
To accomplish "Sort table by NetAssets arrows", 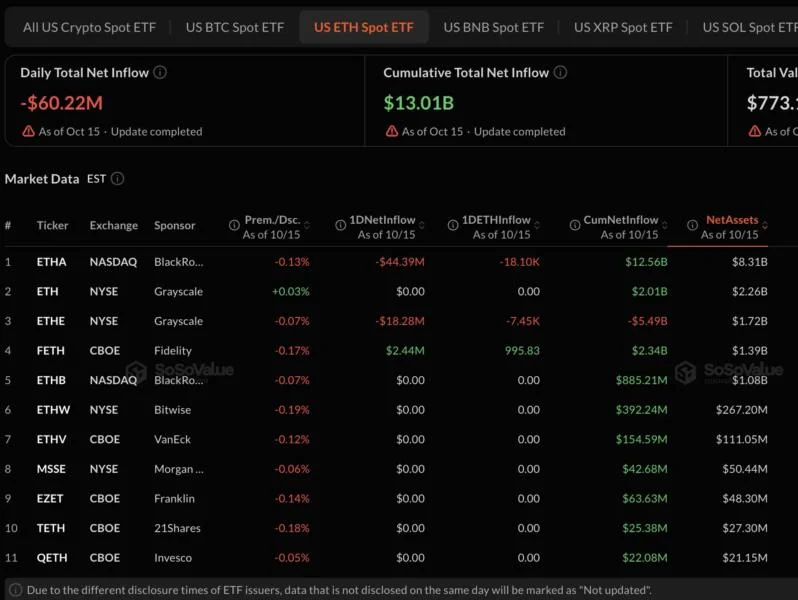I will click(x=765, y=225).
